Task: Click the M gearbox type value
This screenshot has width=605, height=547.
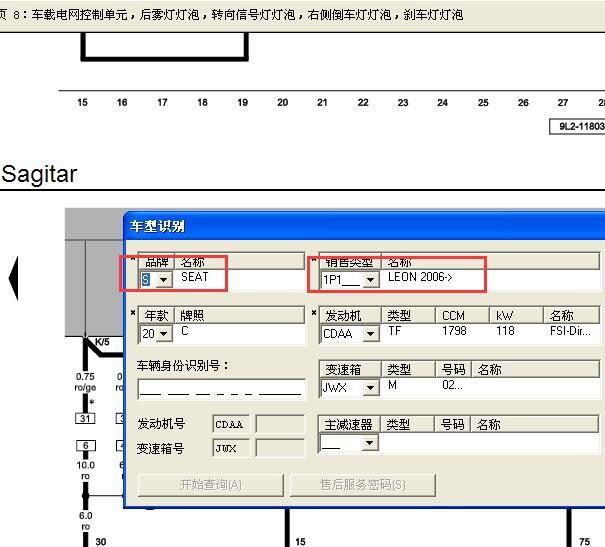Action: click(392, 385)
